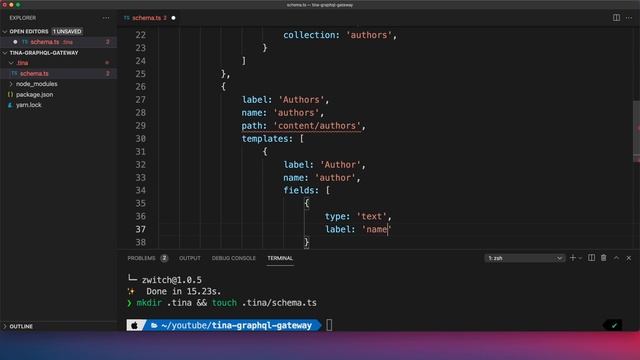Close the terminal panel

(x=629, y=258)
